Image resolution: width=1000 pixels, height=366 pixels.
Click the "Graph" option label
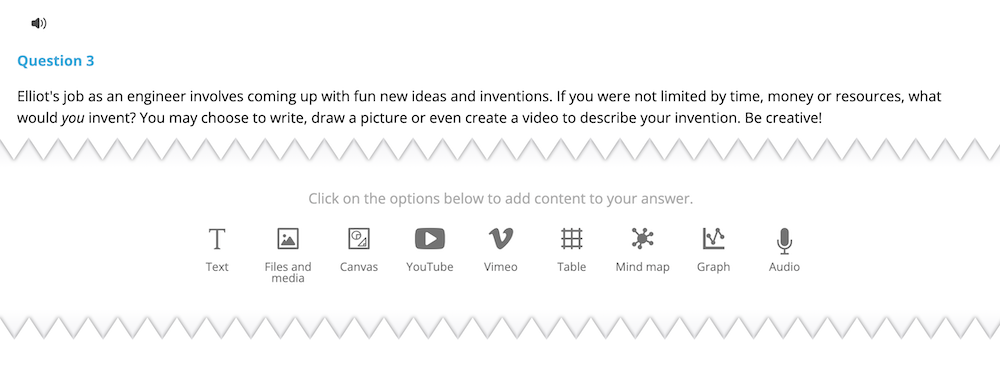(x=713, y=267)
